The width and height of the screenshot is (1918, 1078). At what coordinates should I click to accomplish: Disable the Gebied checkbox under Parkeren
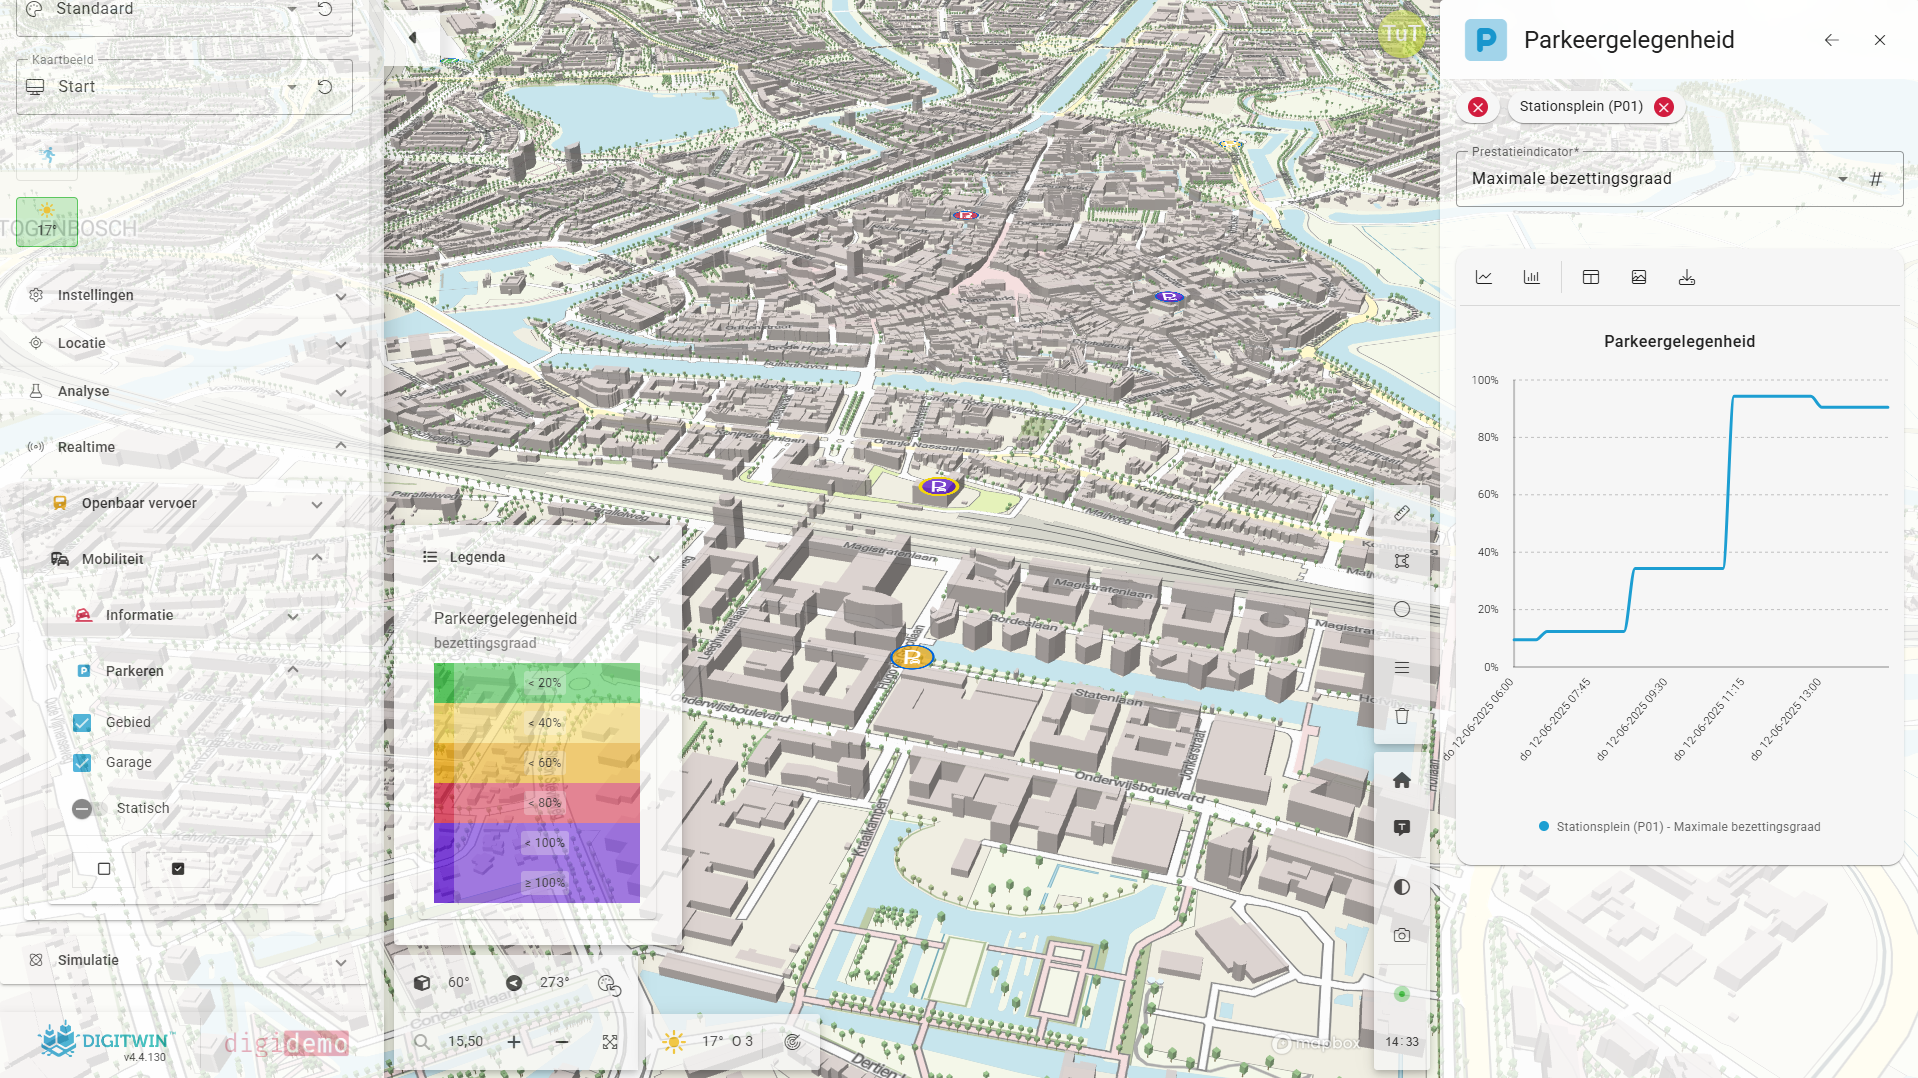(x=81, y=722)
